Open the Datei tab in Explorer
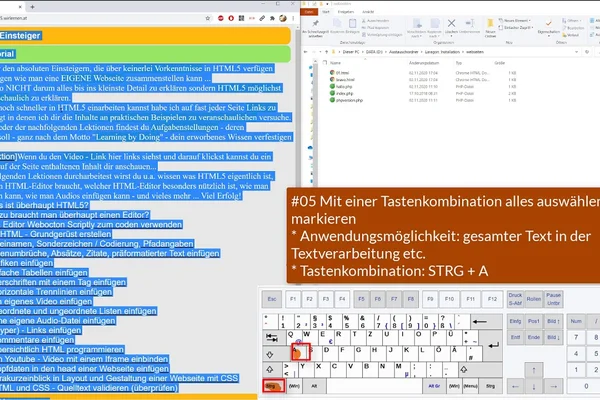The height and width of the screenshot is (400, 600). 309,12
